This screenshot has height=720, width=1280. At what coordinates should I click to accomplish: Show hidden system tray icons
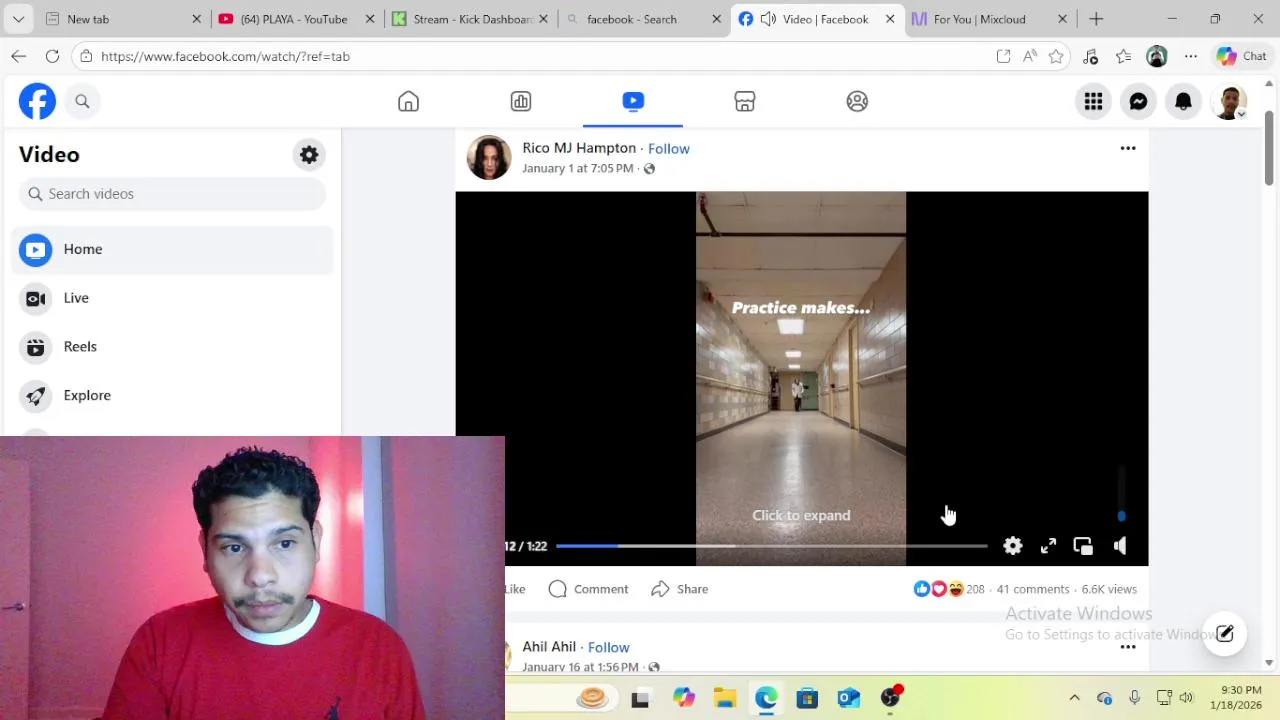(x=1074, y=698)
